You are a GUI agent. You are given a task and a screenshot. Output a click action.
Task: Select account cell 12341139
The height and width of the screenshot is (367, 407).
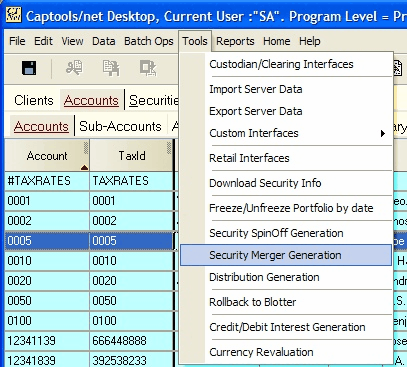47,341
